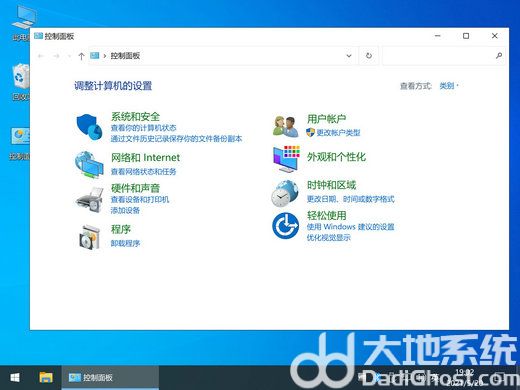Click the 优化视觉显示 link
Screen dimensions: 520x390
click(328, 238)
